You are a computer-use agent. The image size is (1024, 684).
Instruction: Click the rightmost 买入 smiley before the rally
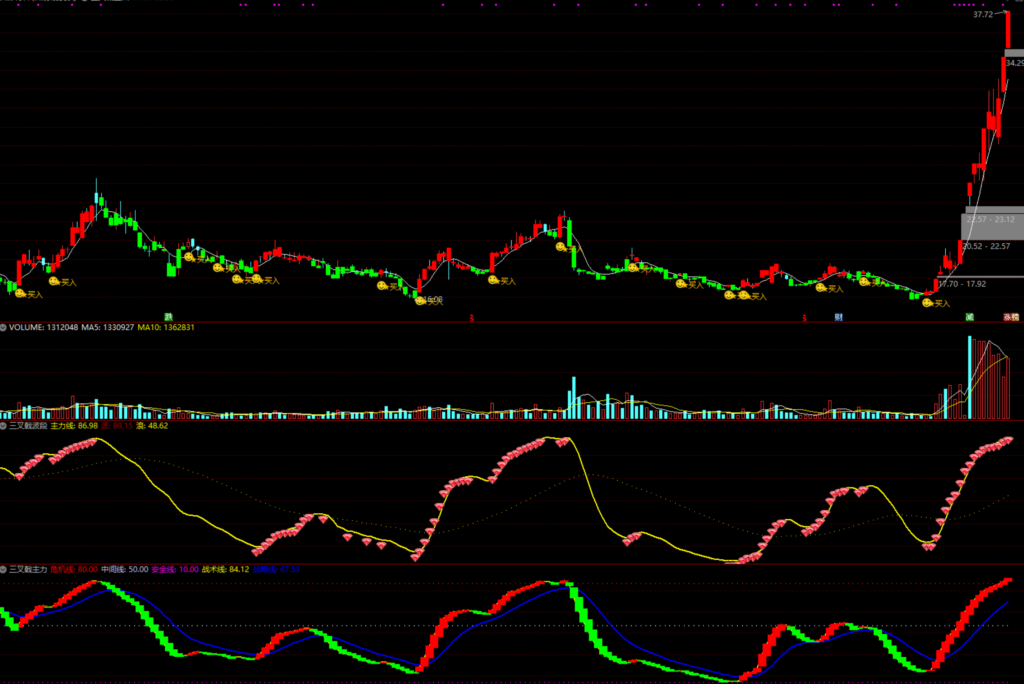pyautogui.click(x=926, y=301)
